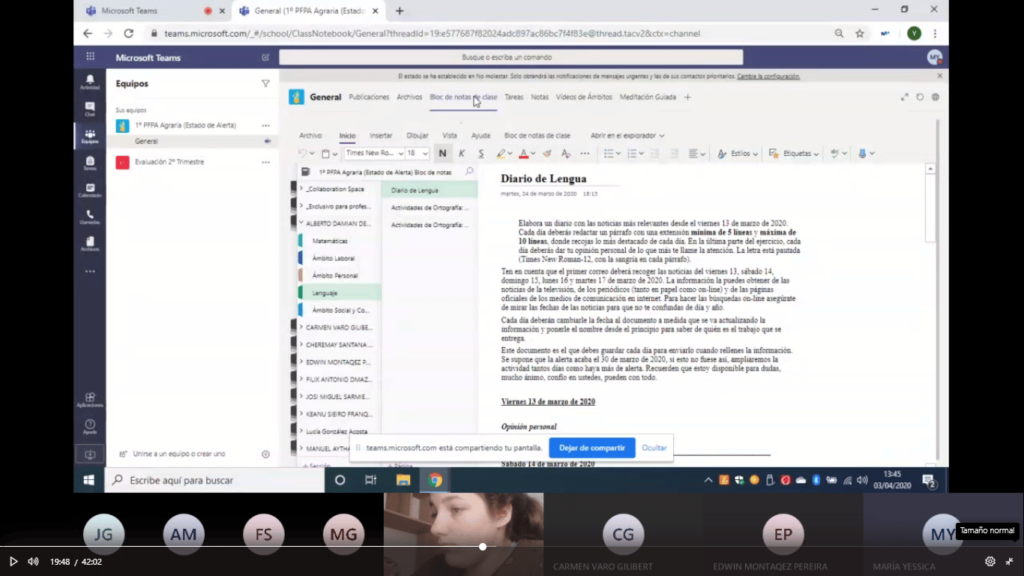Switch to the Dibujar ribbon tab
The image size is (1024, 576).
tap(417, 136)
